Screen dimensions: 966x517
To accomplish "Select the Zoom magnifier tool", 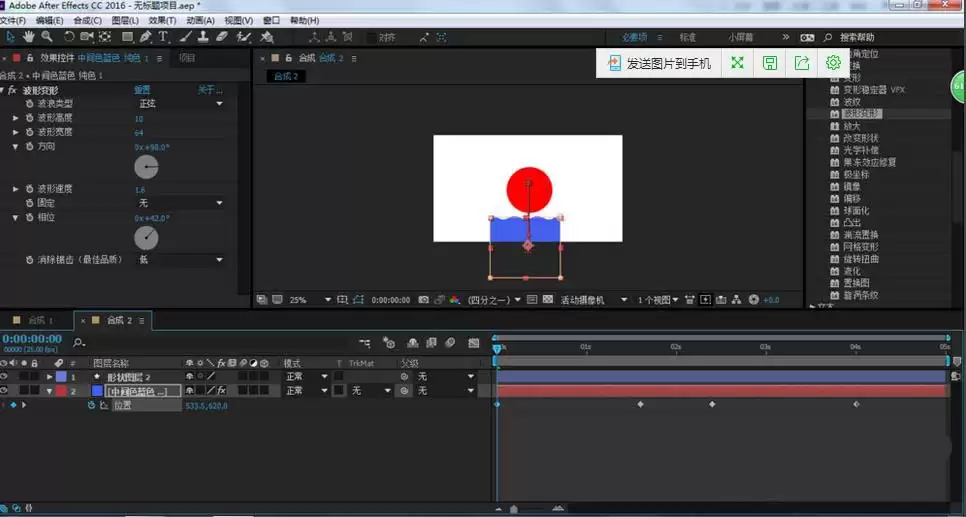I will [47, 37].
